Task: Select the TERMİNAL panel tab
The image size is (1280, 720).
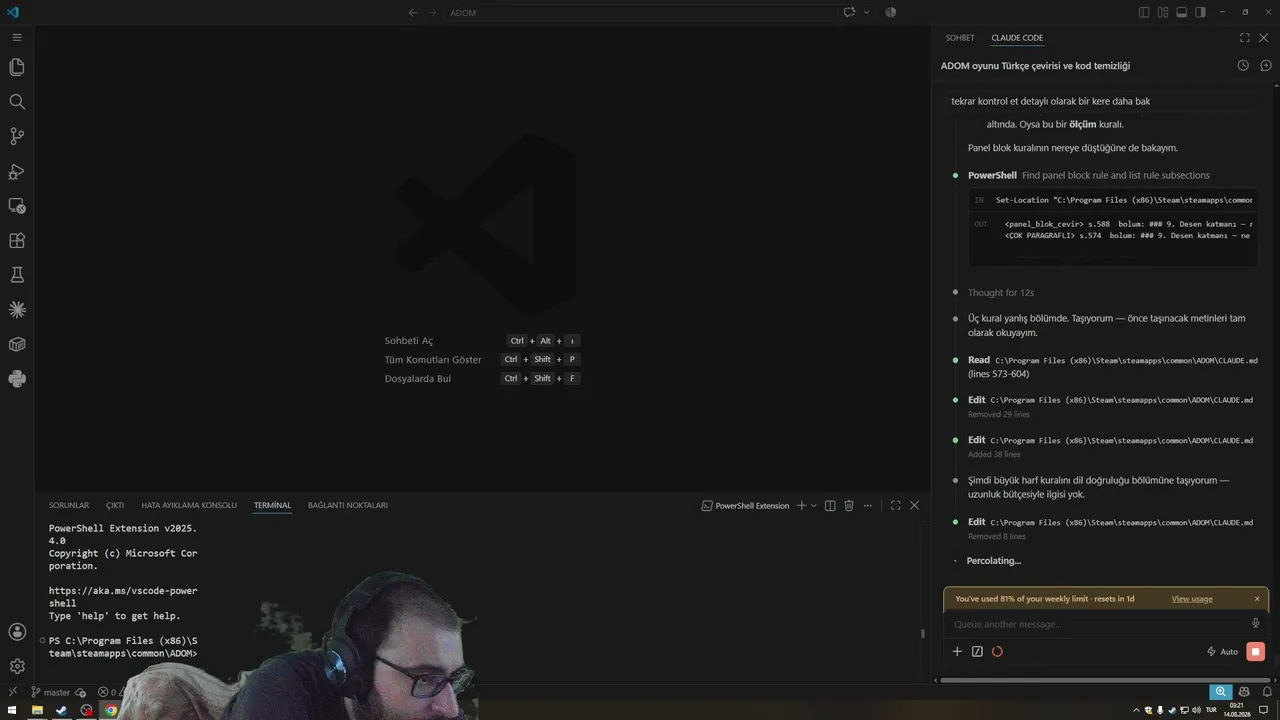Action: [272, 506]
